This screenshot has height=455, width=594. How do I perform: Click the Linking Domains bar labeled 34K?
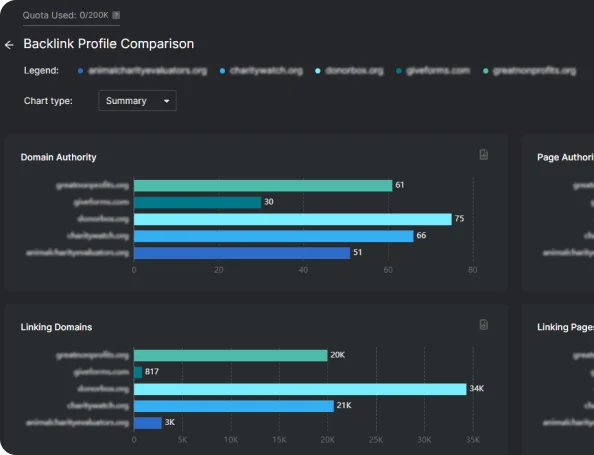300,389
